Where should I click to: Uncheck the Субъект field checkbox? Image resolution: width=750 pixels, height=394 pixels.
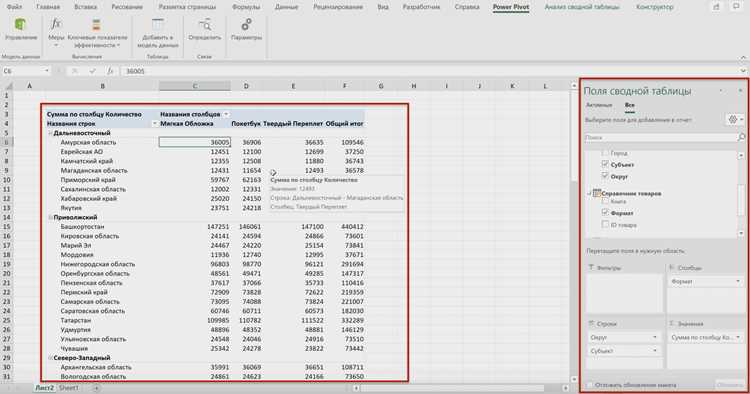[x=605, y=164]
